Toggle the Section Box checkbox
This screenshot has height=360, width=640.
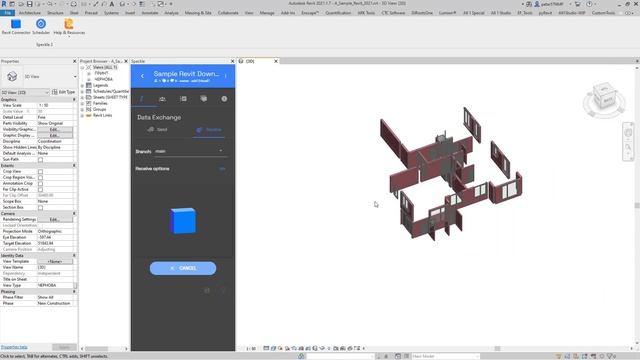pyautogui.click(x=40, y=207)
